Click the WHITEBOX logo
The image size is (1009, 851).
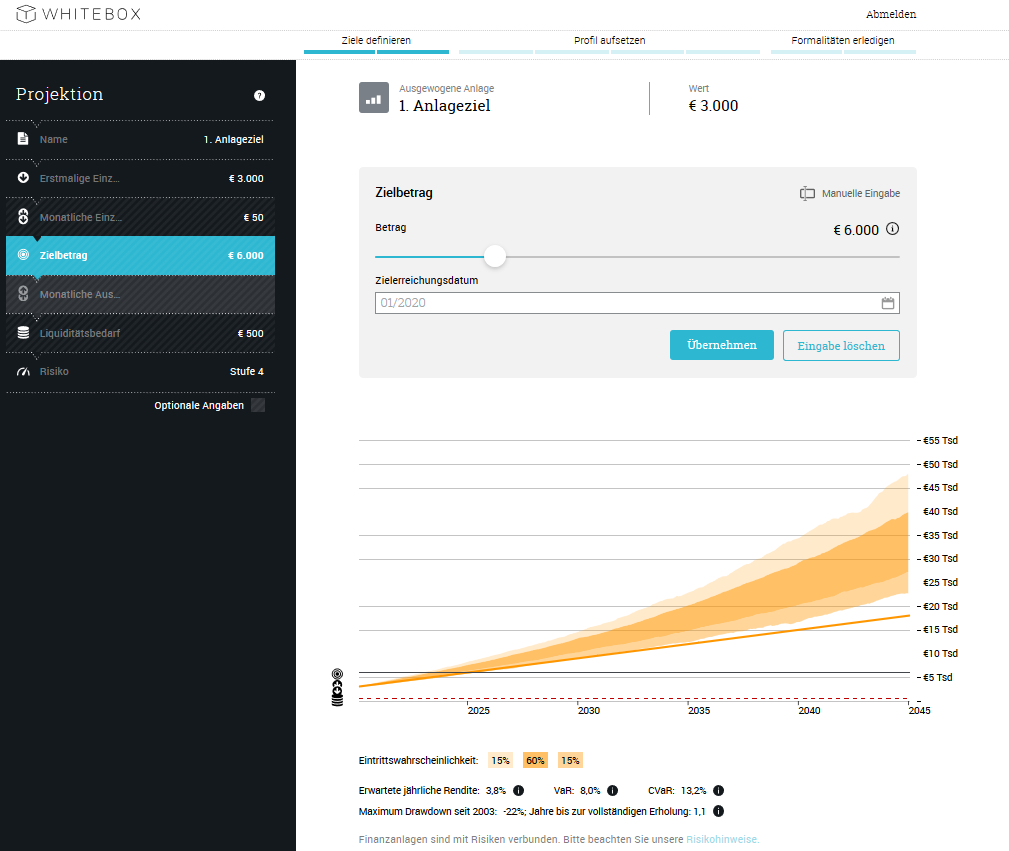pyautogui.click(x=79, y=14)
